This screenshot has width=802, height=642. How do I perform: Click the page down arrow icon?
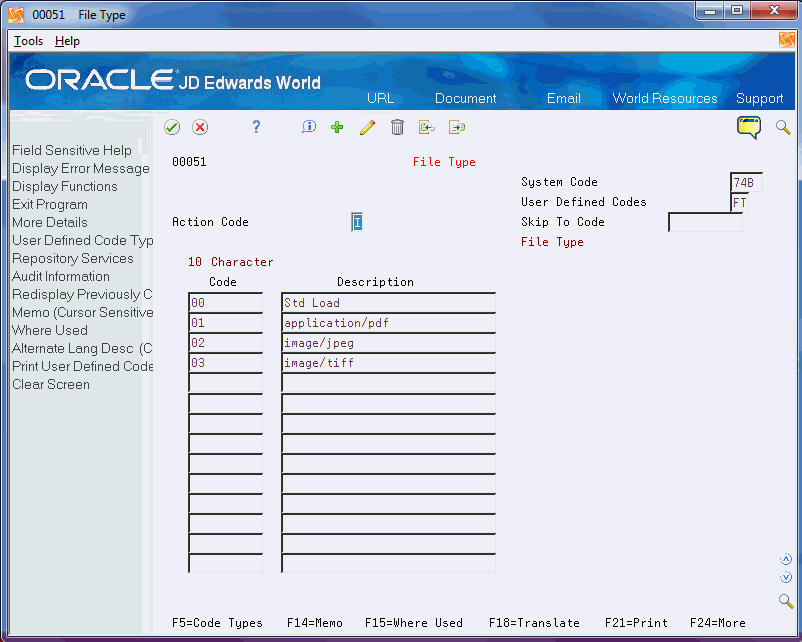[x=786, y=578]
